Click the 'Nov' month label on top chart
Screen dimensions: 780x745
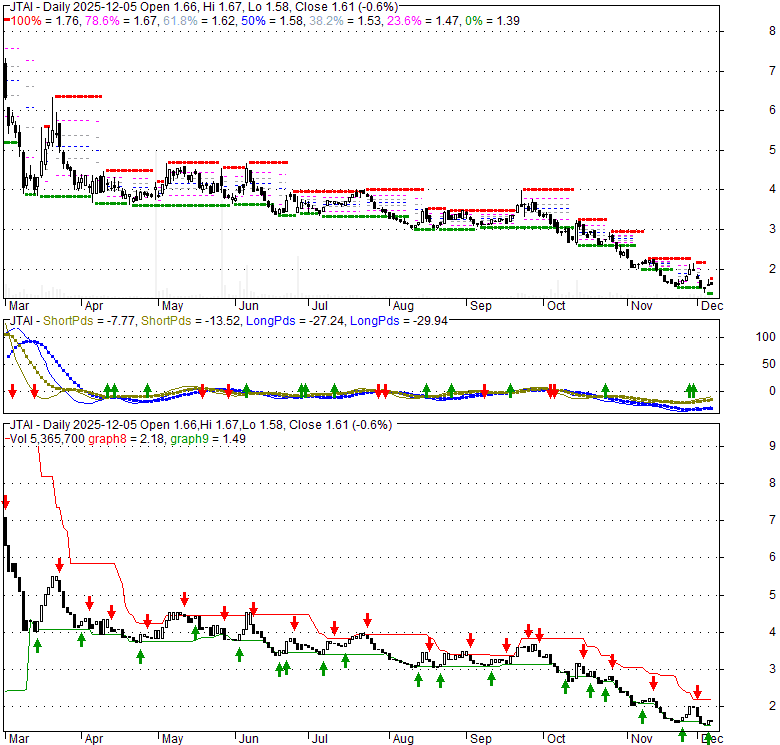(x=642, y=306)
